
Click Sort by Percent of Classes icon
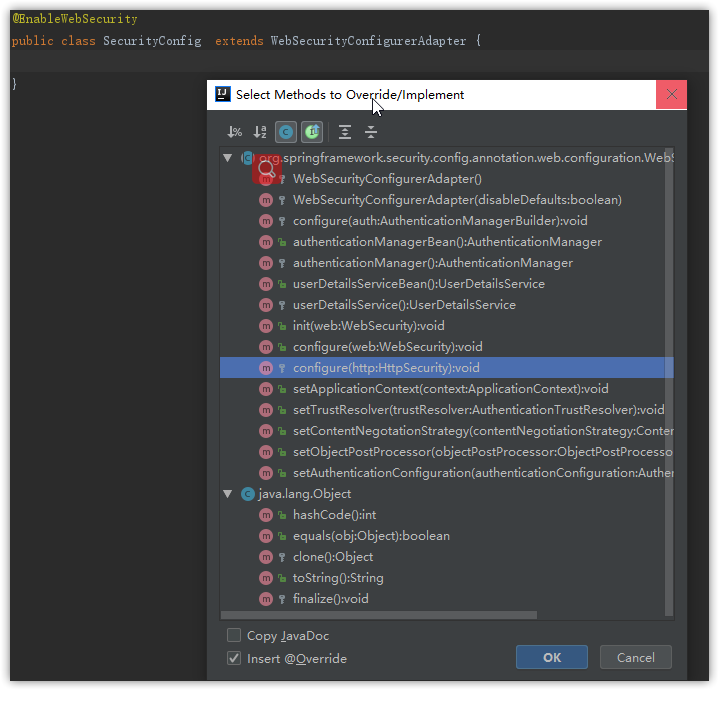coord(235,132)
